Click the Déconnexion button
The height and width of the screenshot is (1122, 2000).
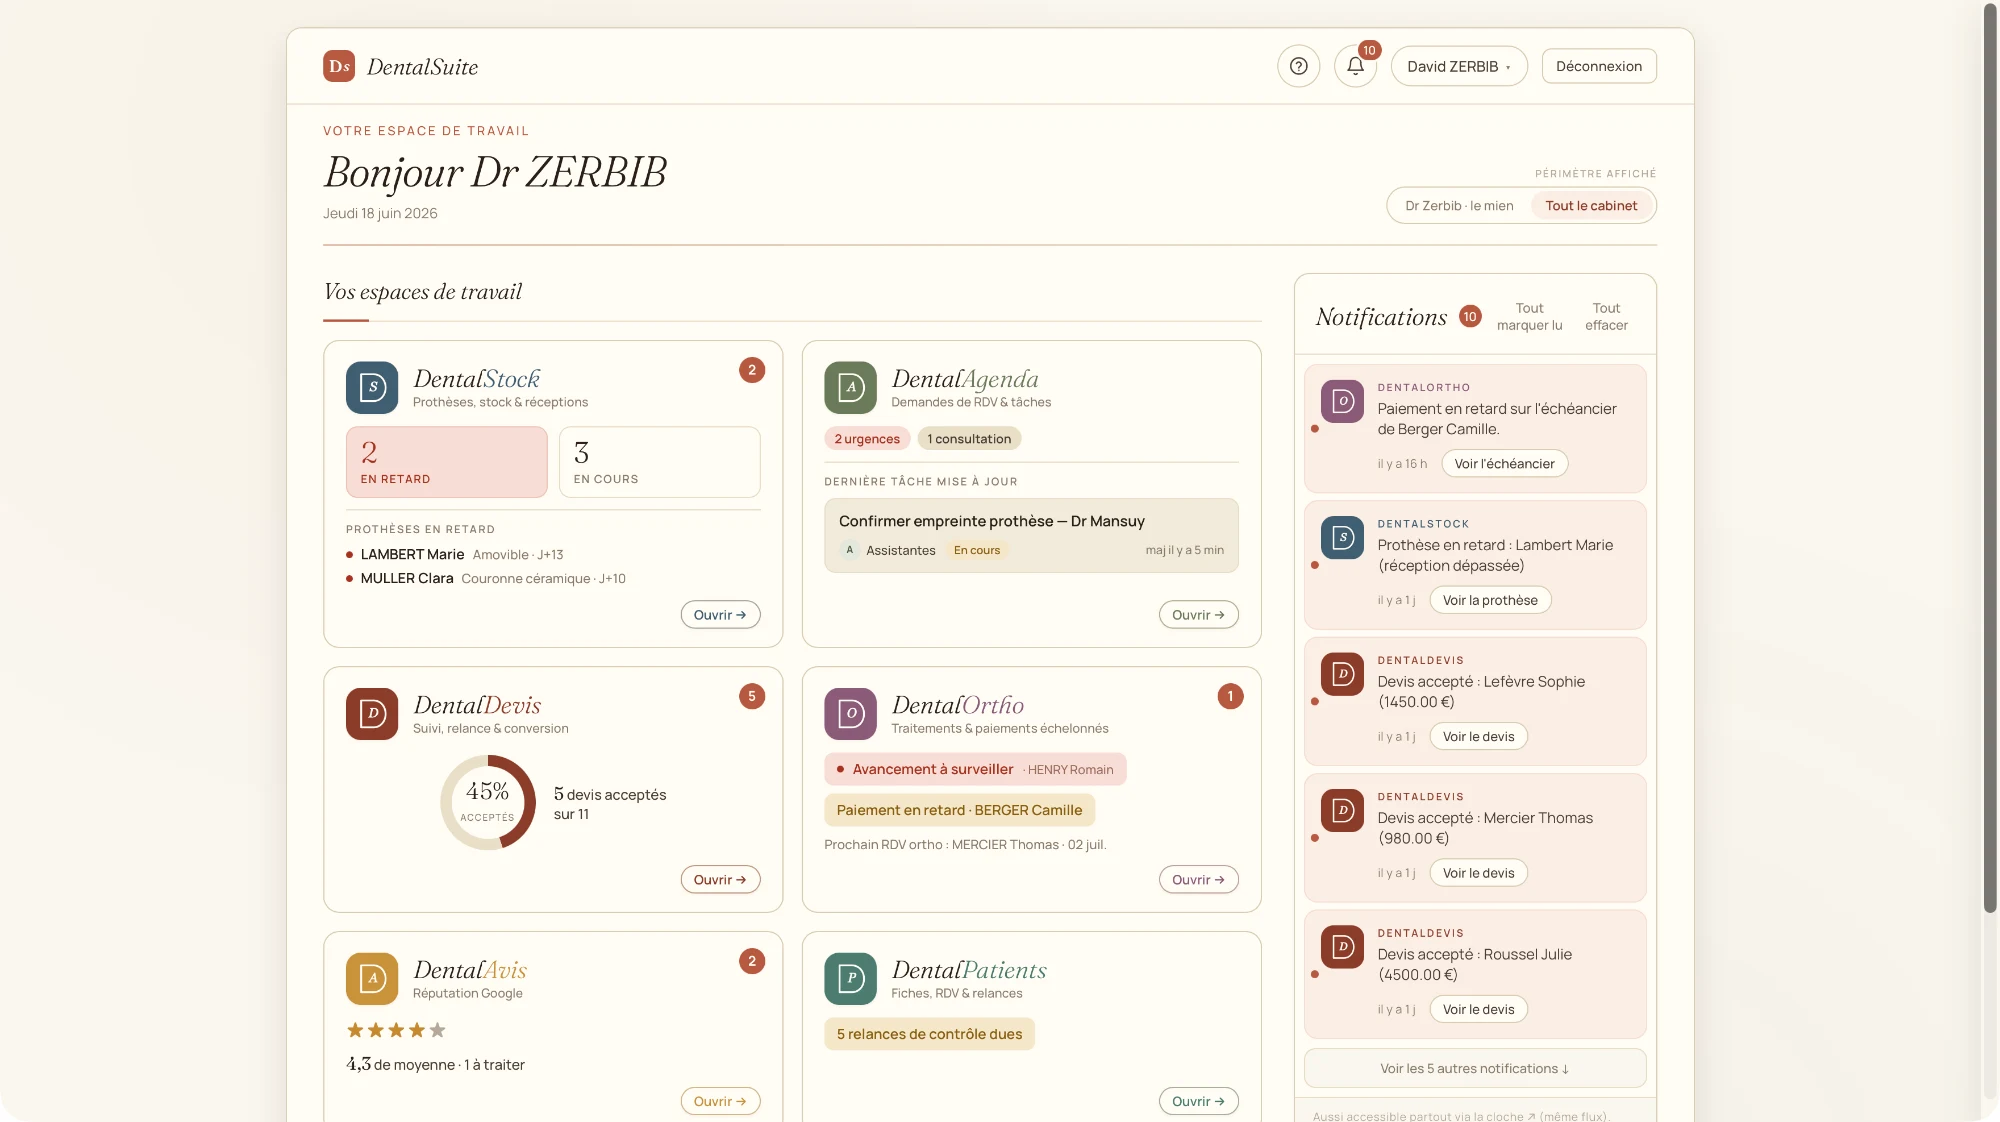(1599, 66)
